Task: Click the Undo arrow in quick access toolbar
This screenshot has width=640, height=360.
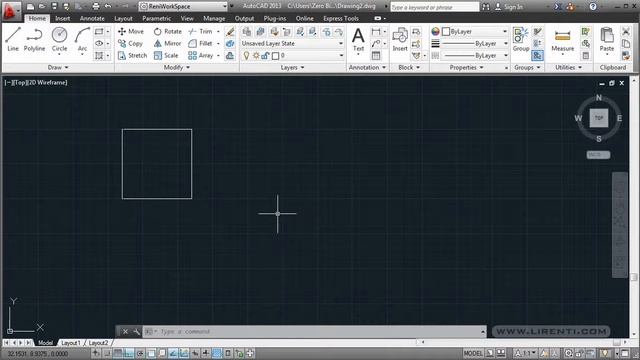Action: [x=108, y=6]
